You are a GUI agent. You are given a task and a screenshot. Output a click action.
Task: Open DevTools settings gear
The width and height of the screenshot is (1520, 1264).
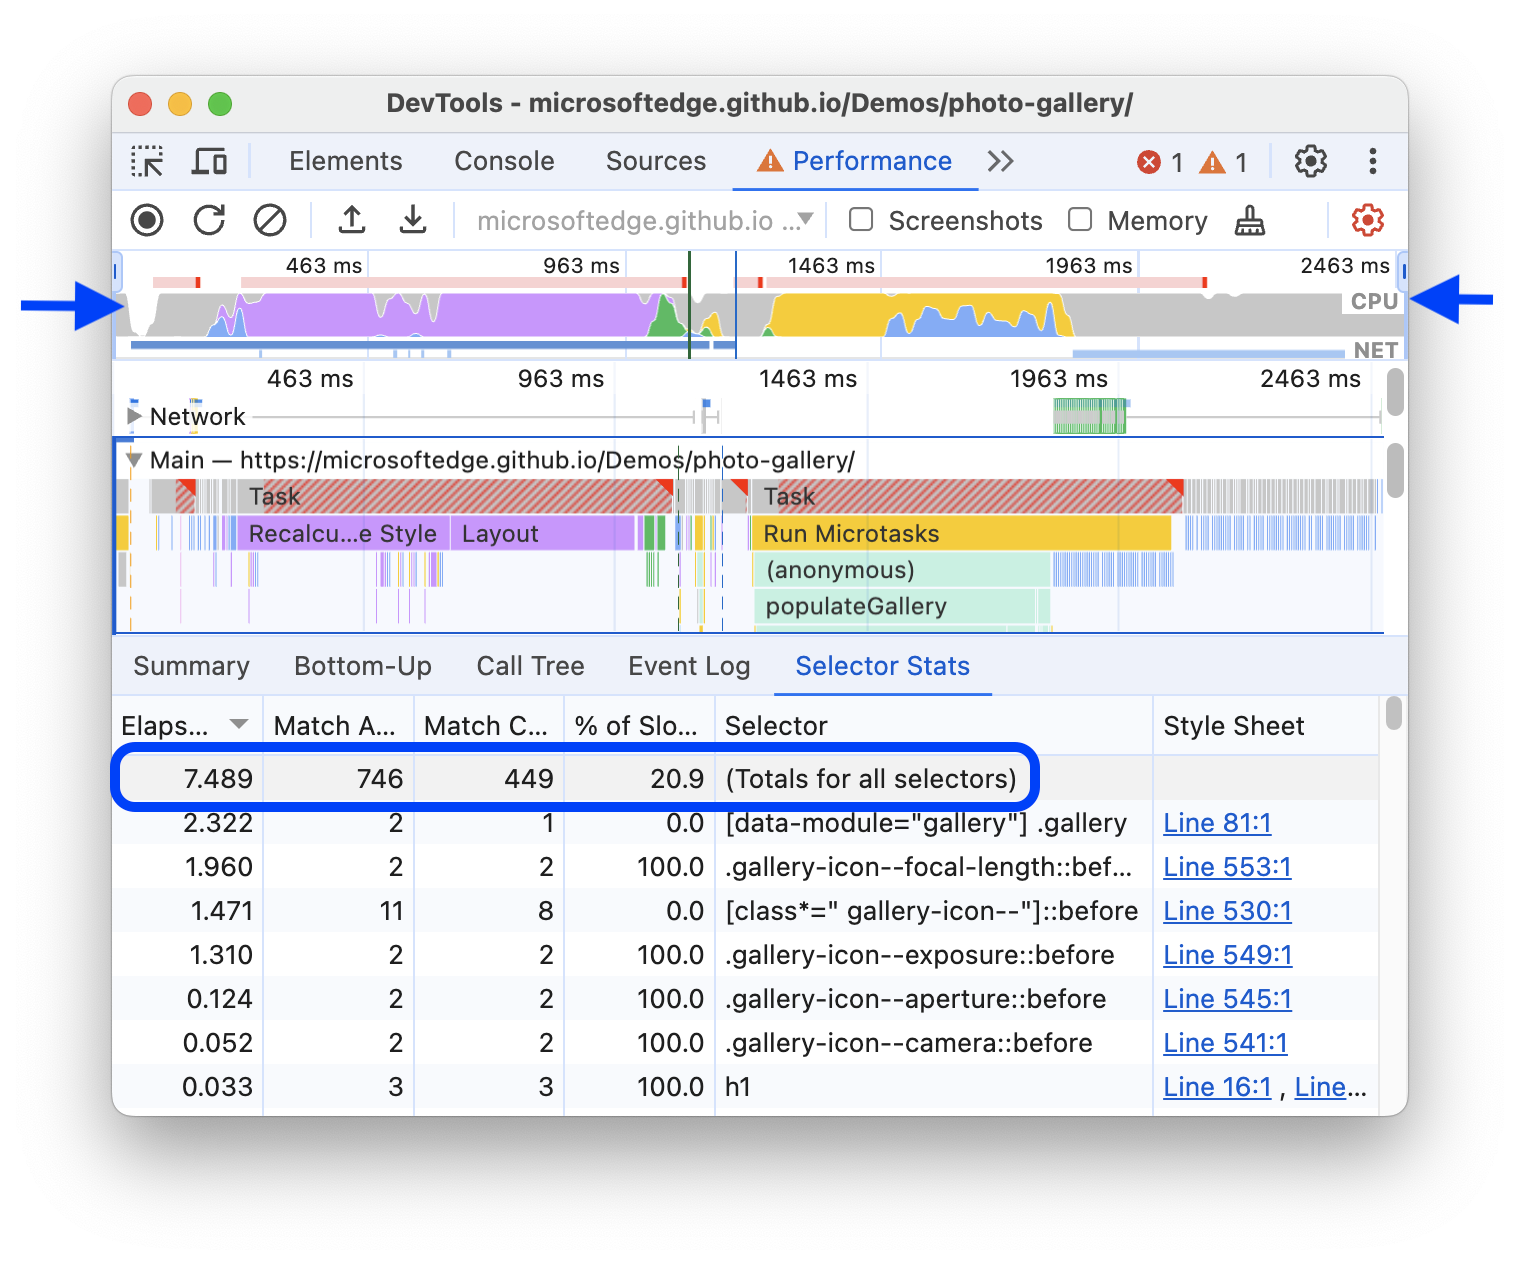click(x=1310, y=161)
